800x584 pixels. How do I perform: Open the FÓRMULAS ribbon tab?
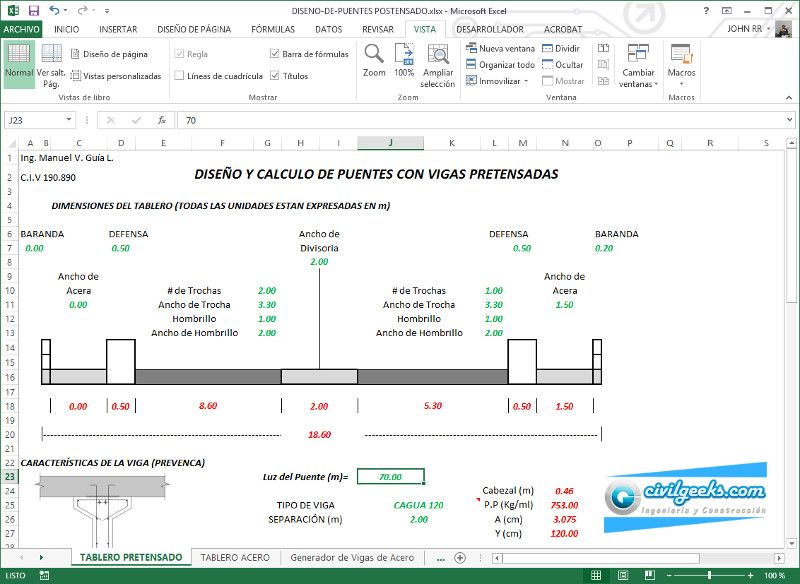(273, 30)
